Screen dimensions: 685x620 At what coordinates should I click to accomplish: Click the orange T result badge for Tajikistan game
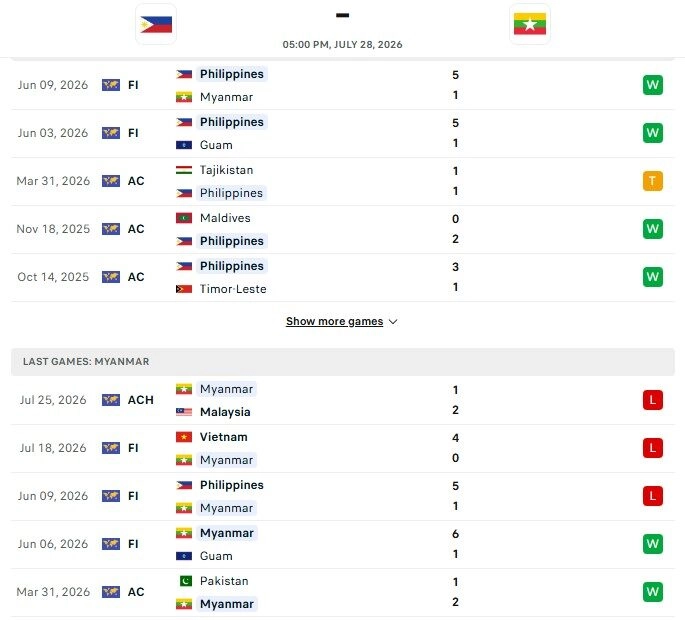(x=653, y=181)
